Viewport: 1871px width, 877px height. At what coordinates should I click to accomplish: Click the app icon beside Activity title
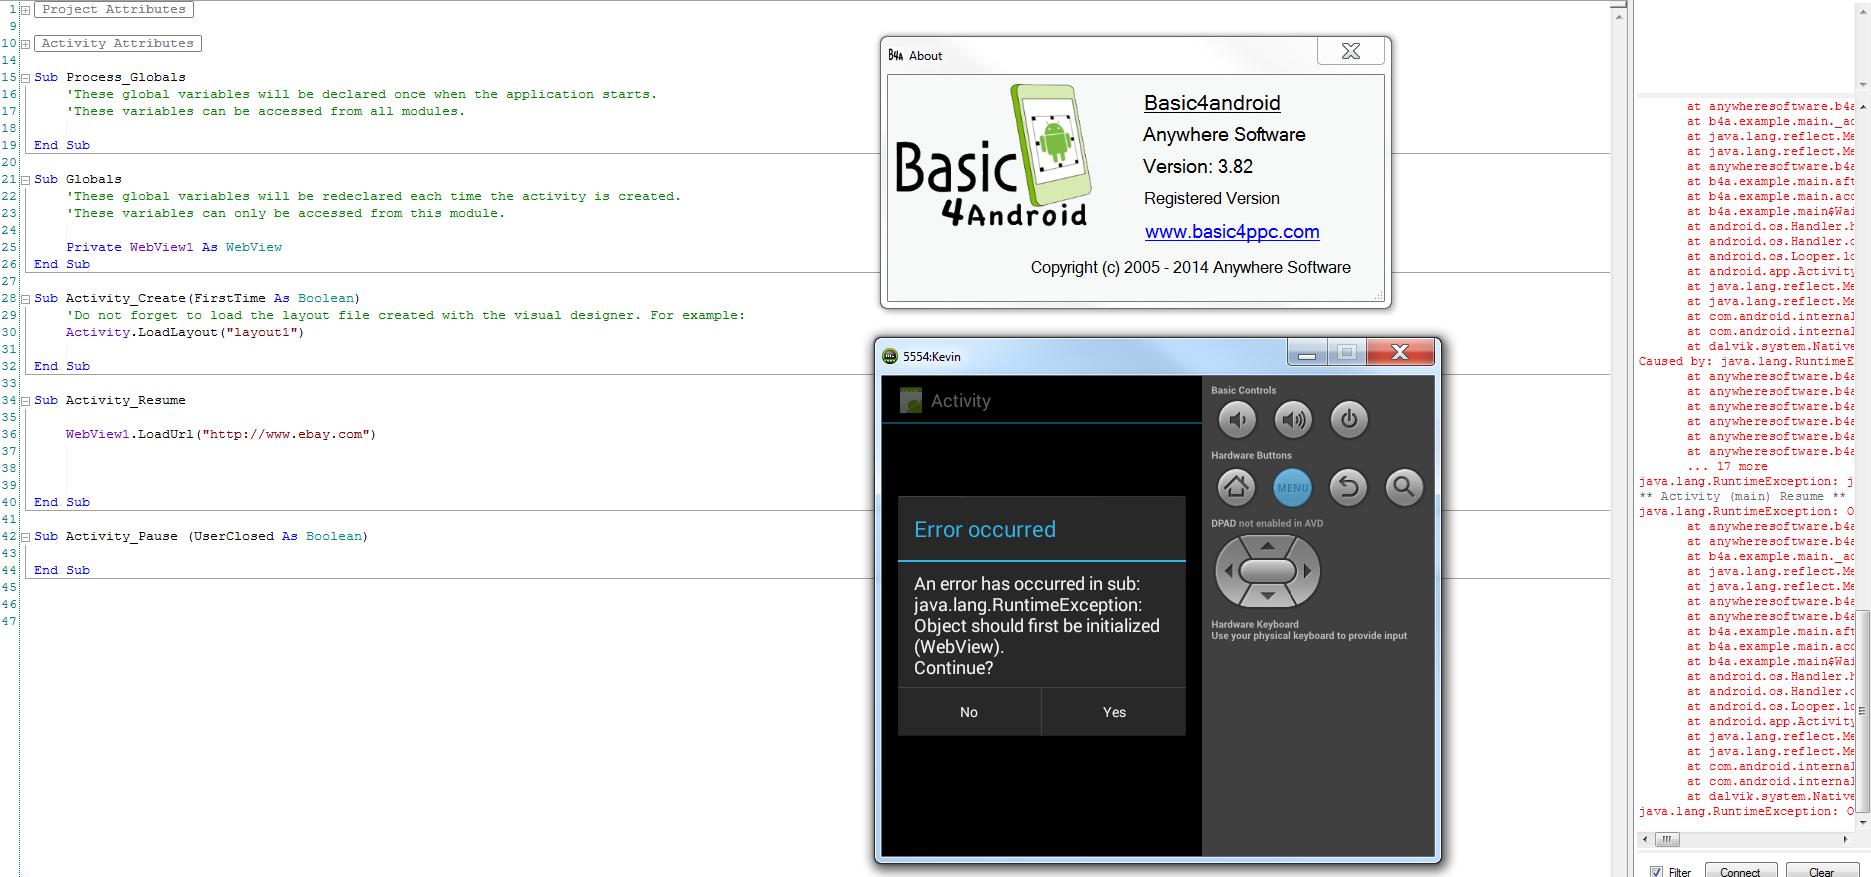[911, 401]
